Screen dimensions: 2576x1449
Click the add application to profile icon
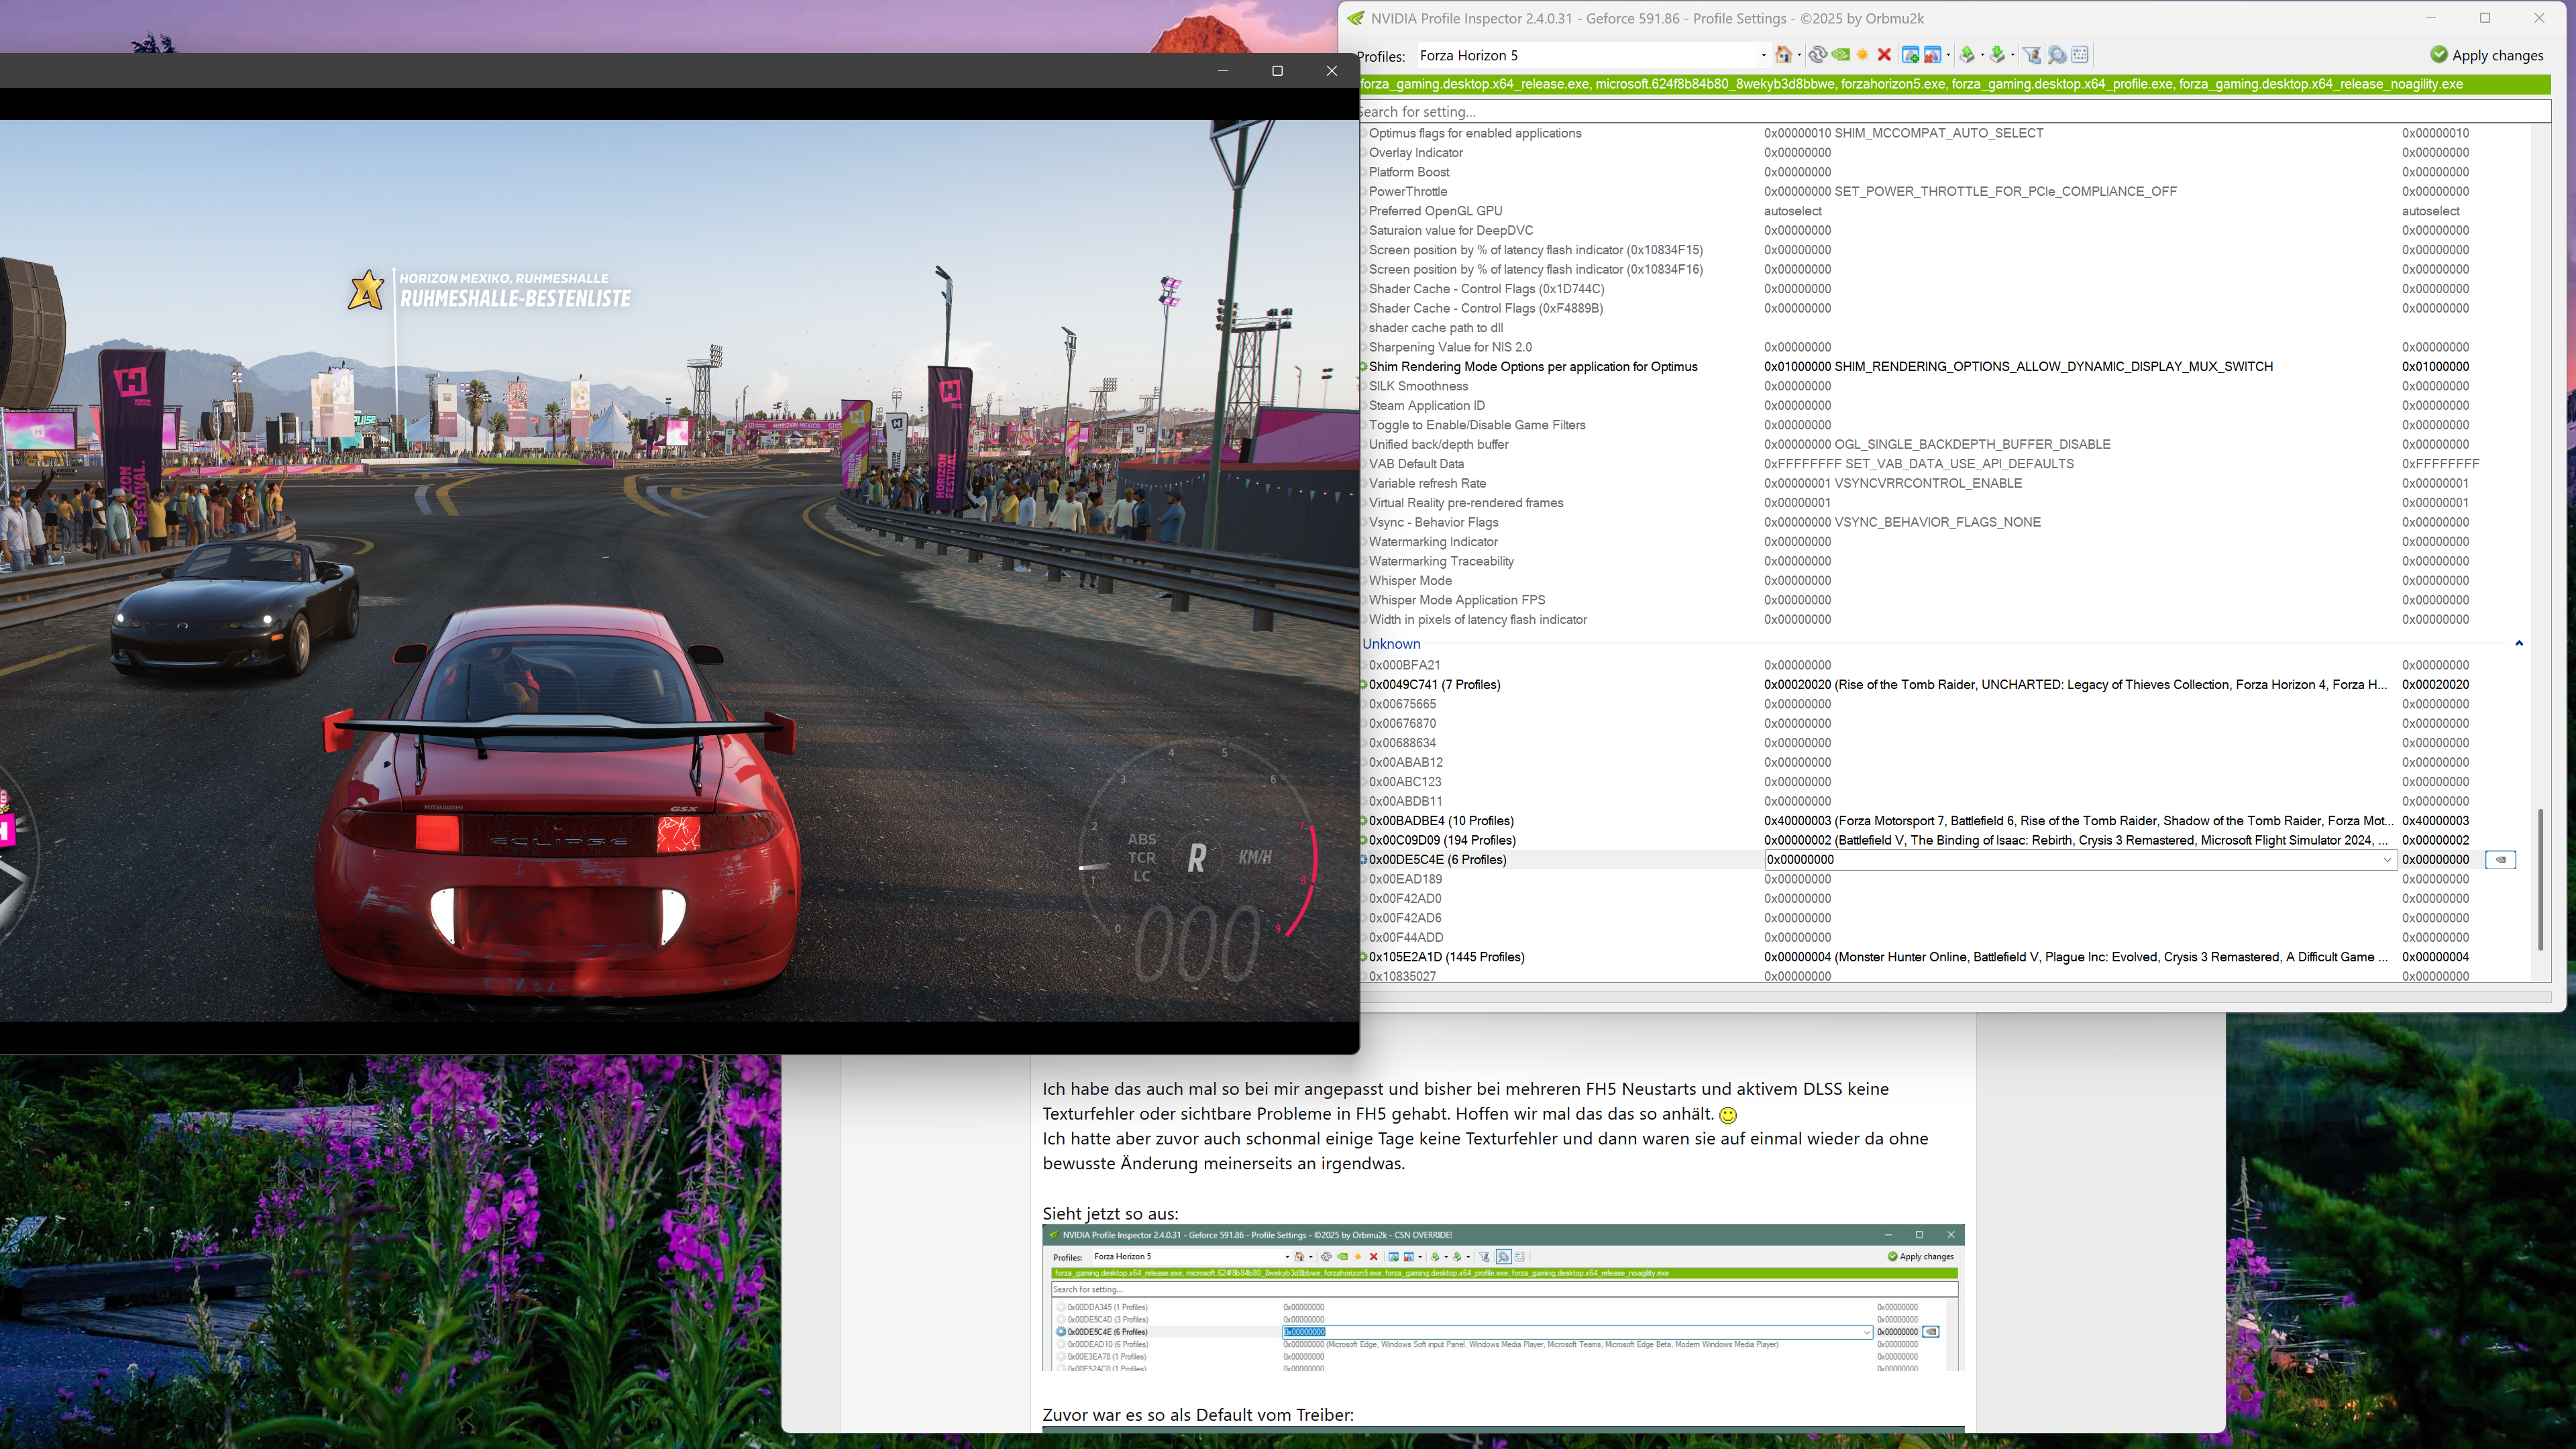[1911, 55]
